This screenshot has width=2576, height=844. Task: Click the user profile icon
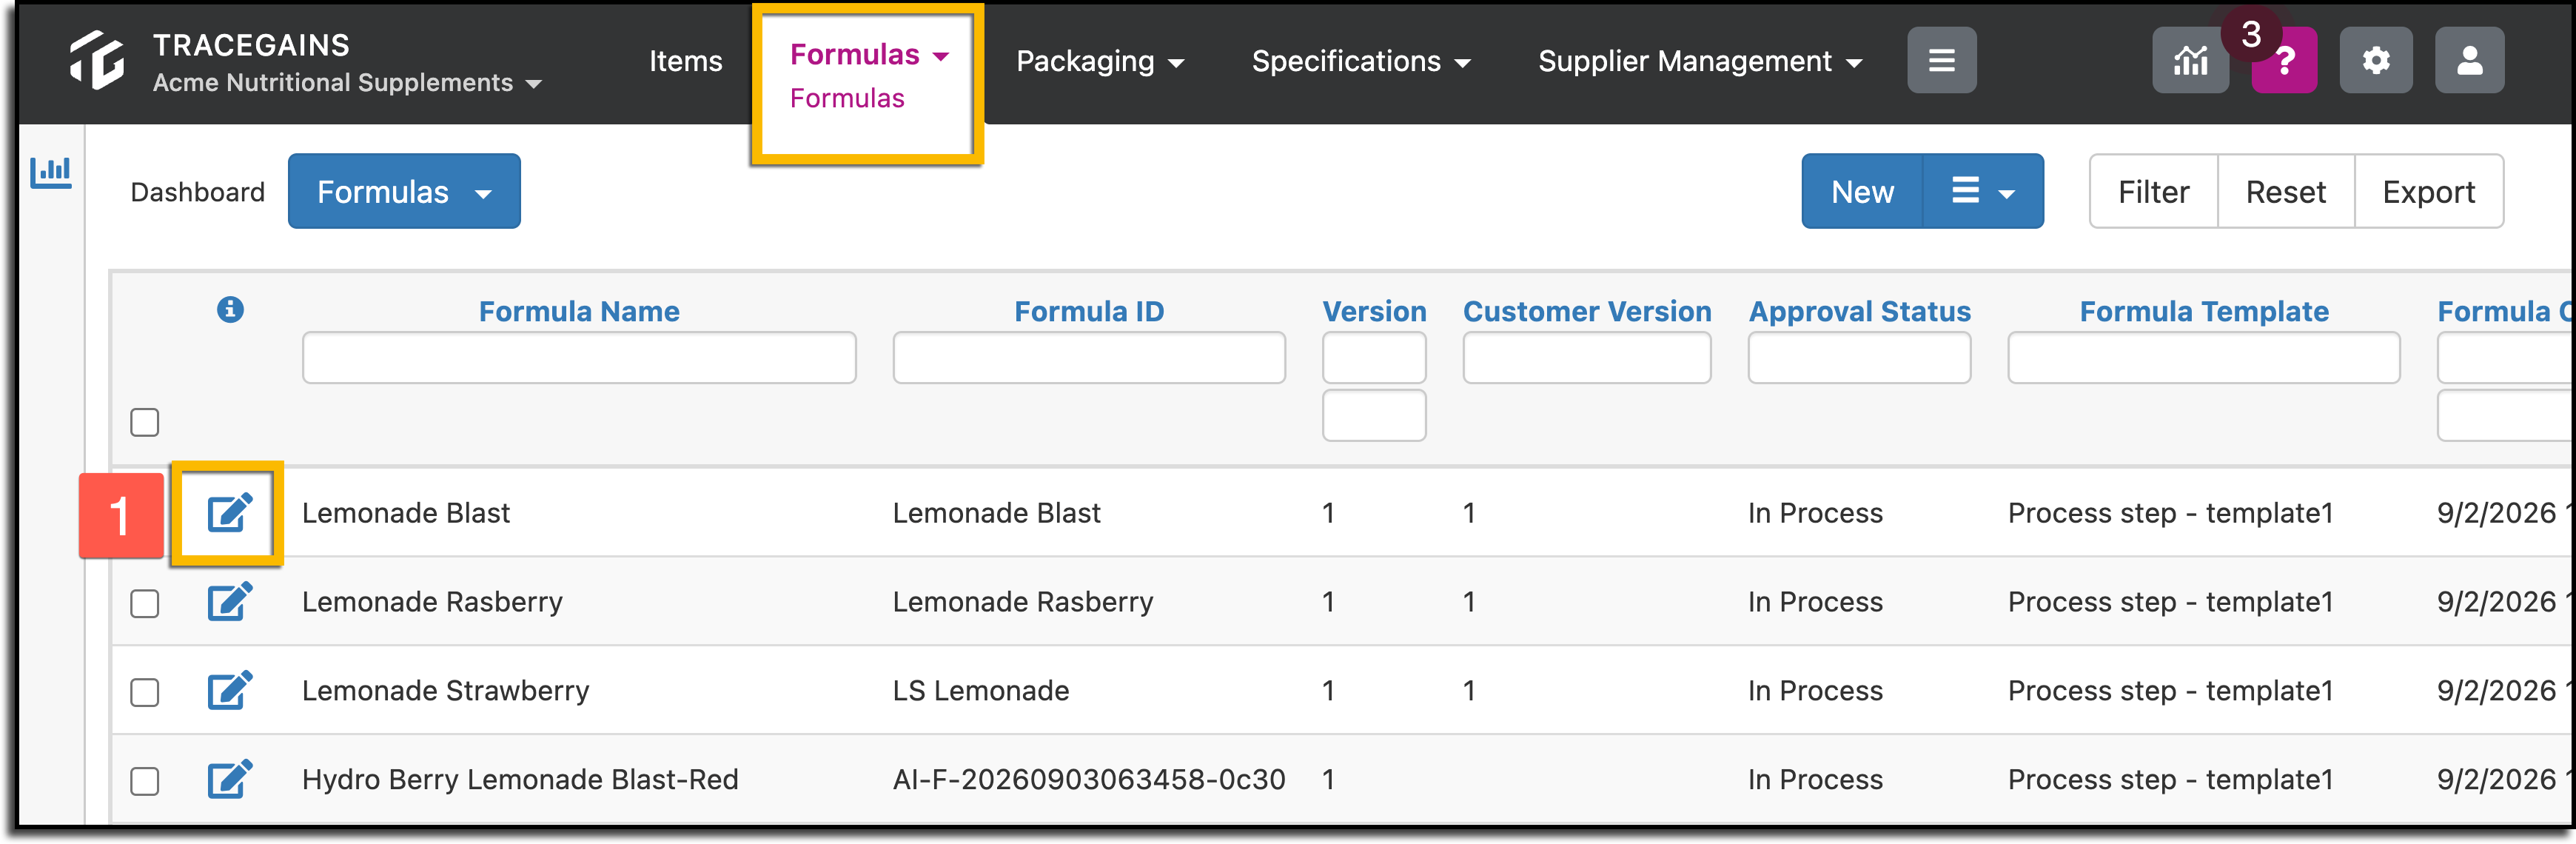point(2469,61)
